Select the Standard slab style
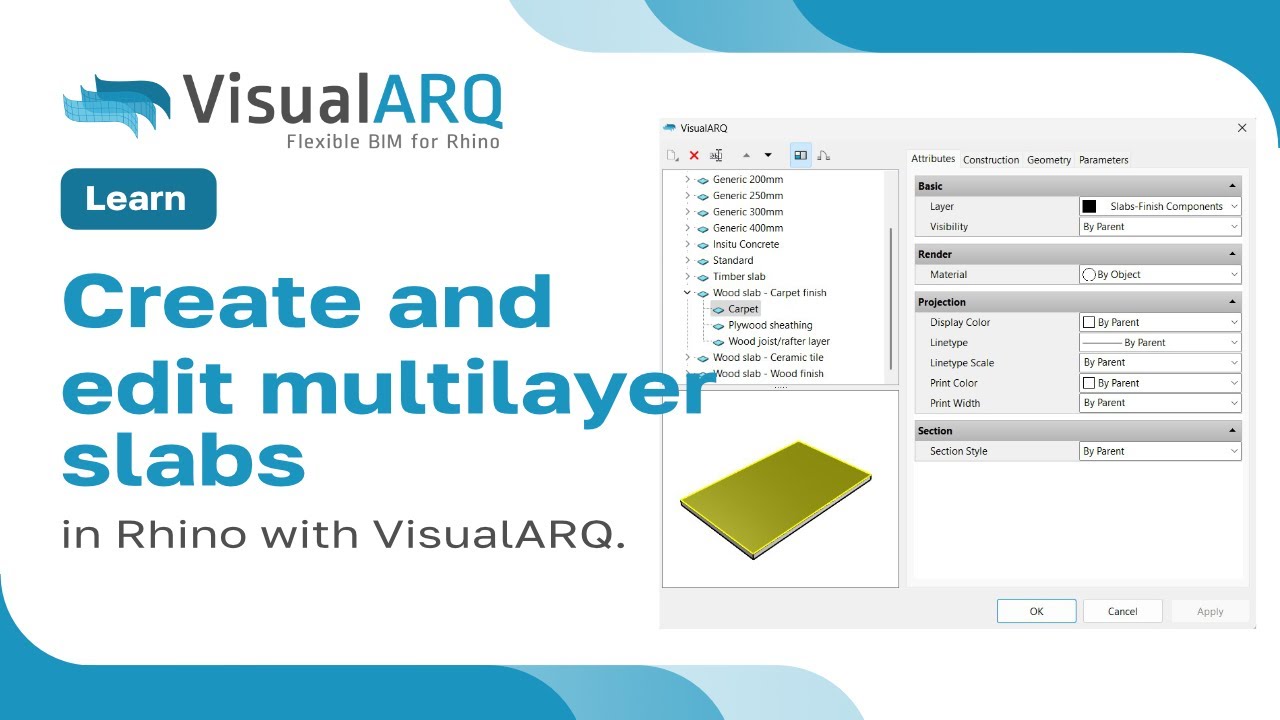This screenshot has height=720, width=1280. (733, 261)
